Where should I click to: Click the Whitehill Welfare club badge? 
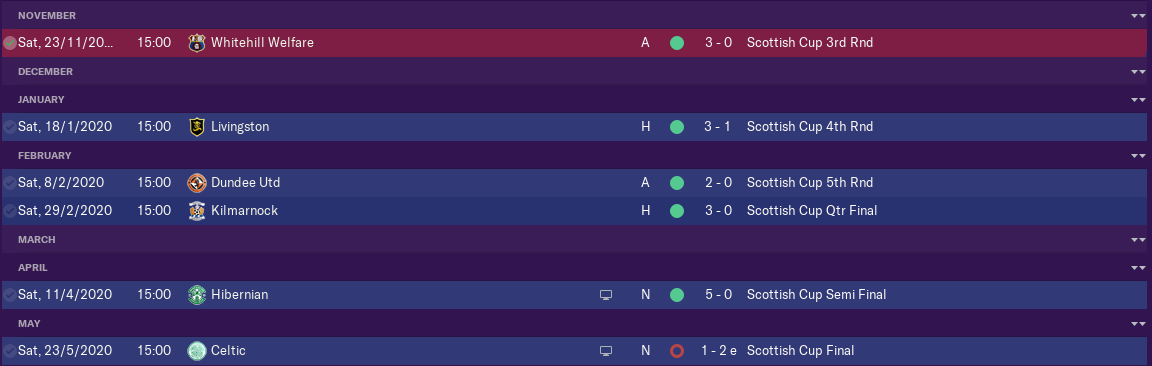click(197, 43)
